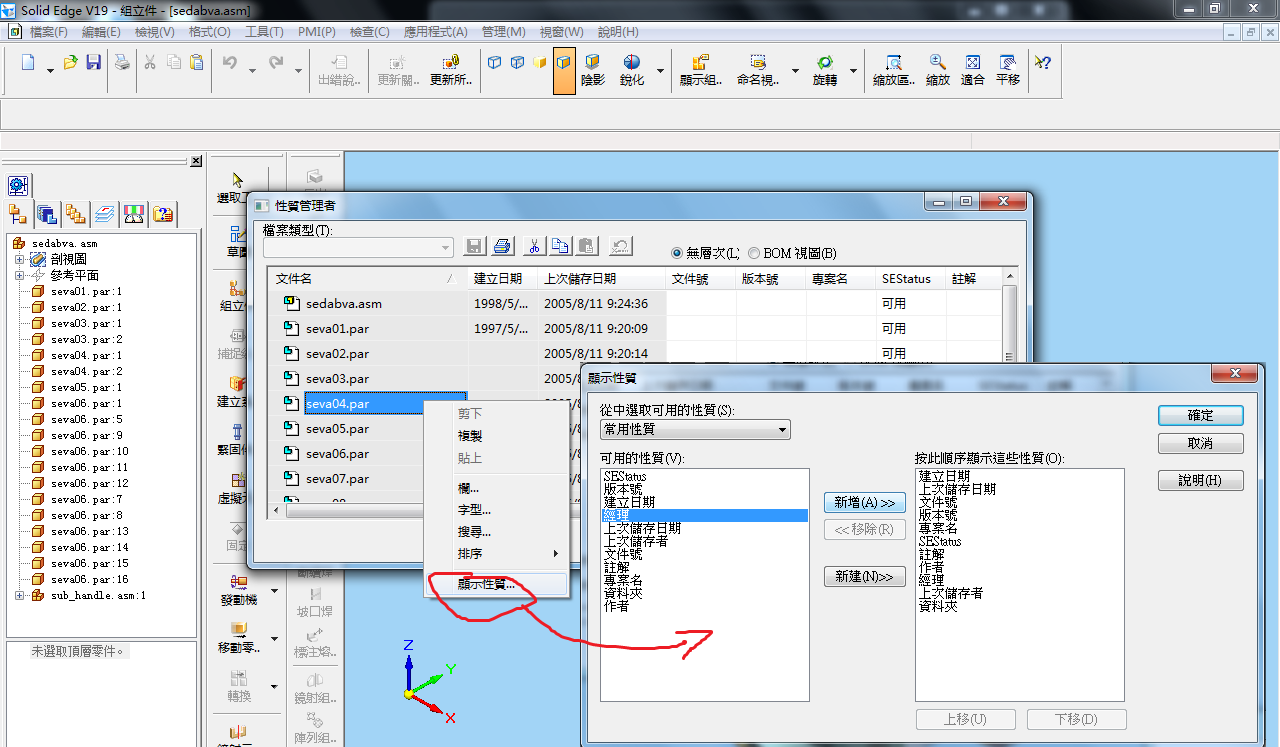This screenshot has height=747, width=1280.
Task: Click the 新建(N)>> button
Action: [865, 577]
